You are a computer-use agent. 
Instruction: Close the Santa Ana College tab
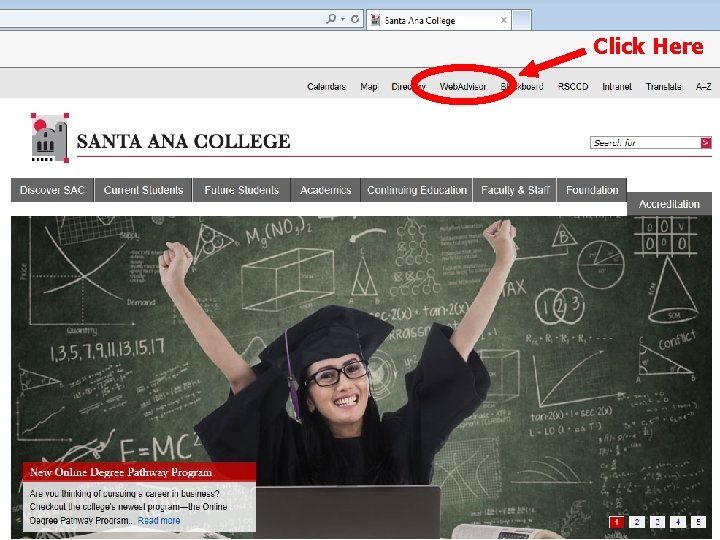click(504, 20)
